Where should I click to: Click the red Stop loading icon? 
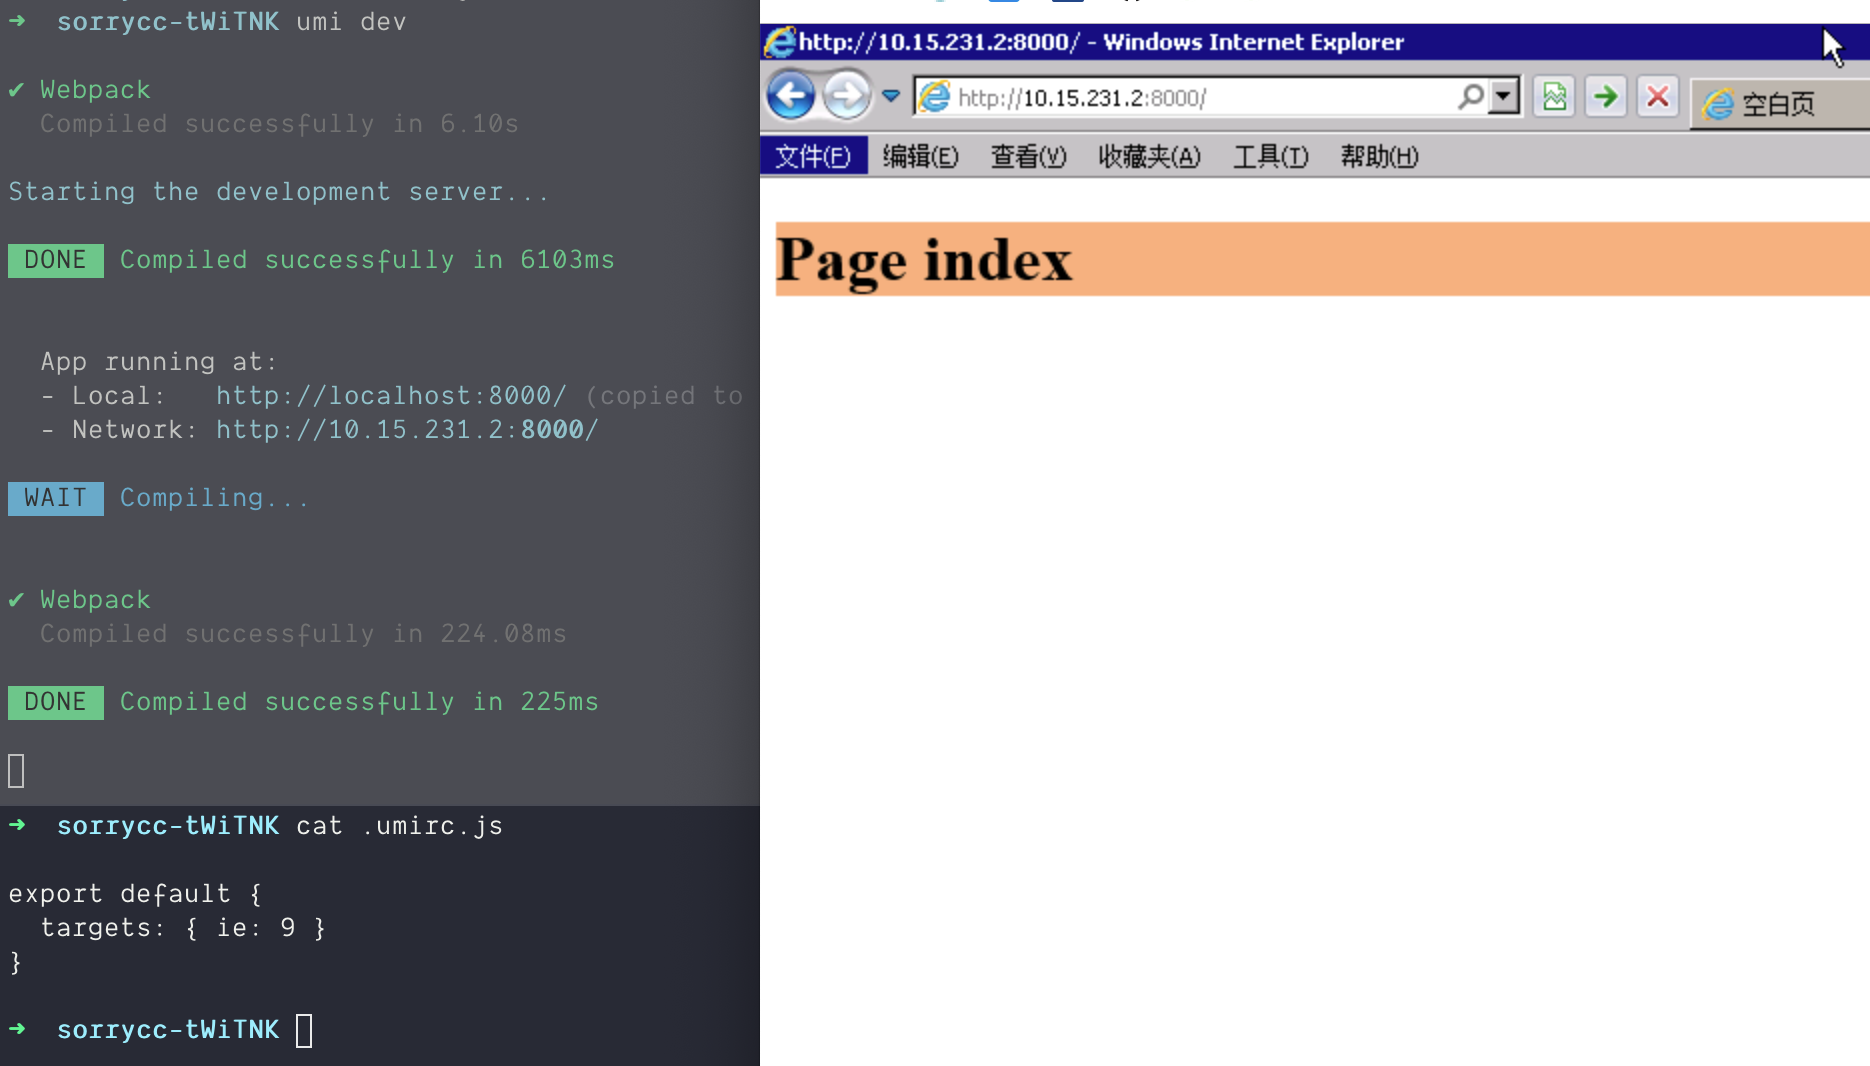tap(1657, 97)
